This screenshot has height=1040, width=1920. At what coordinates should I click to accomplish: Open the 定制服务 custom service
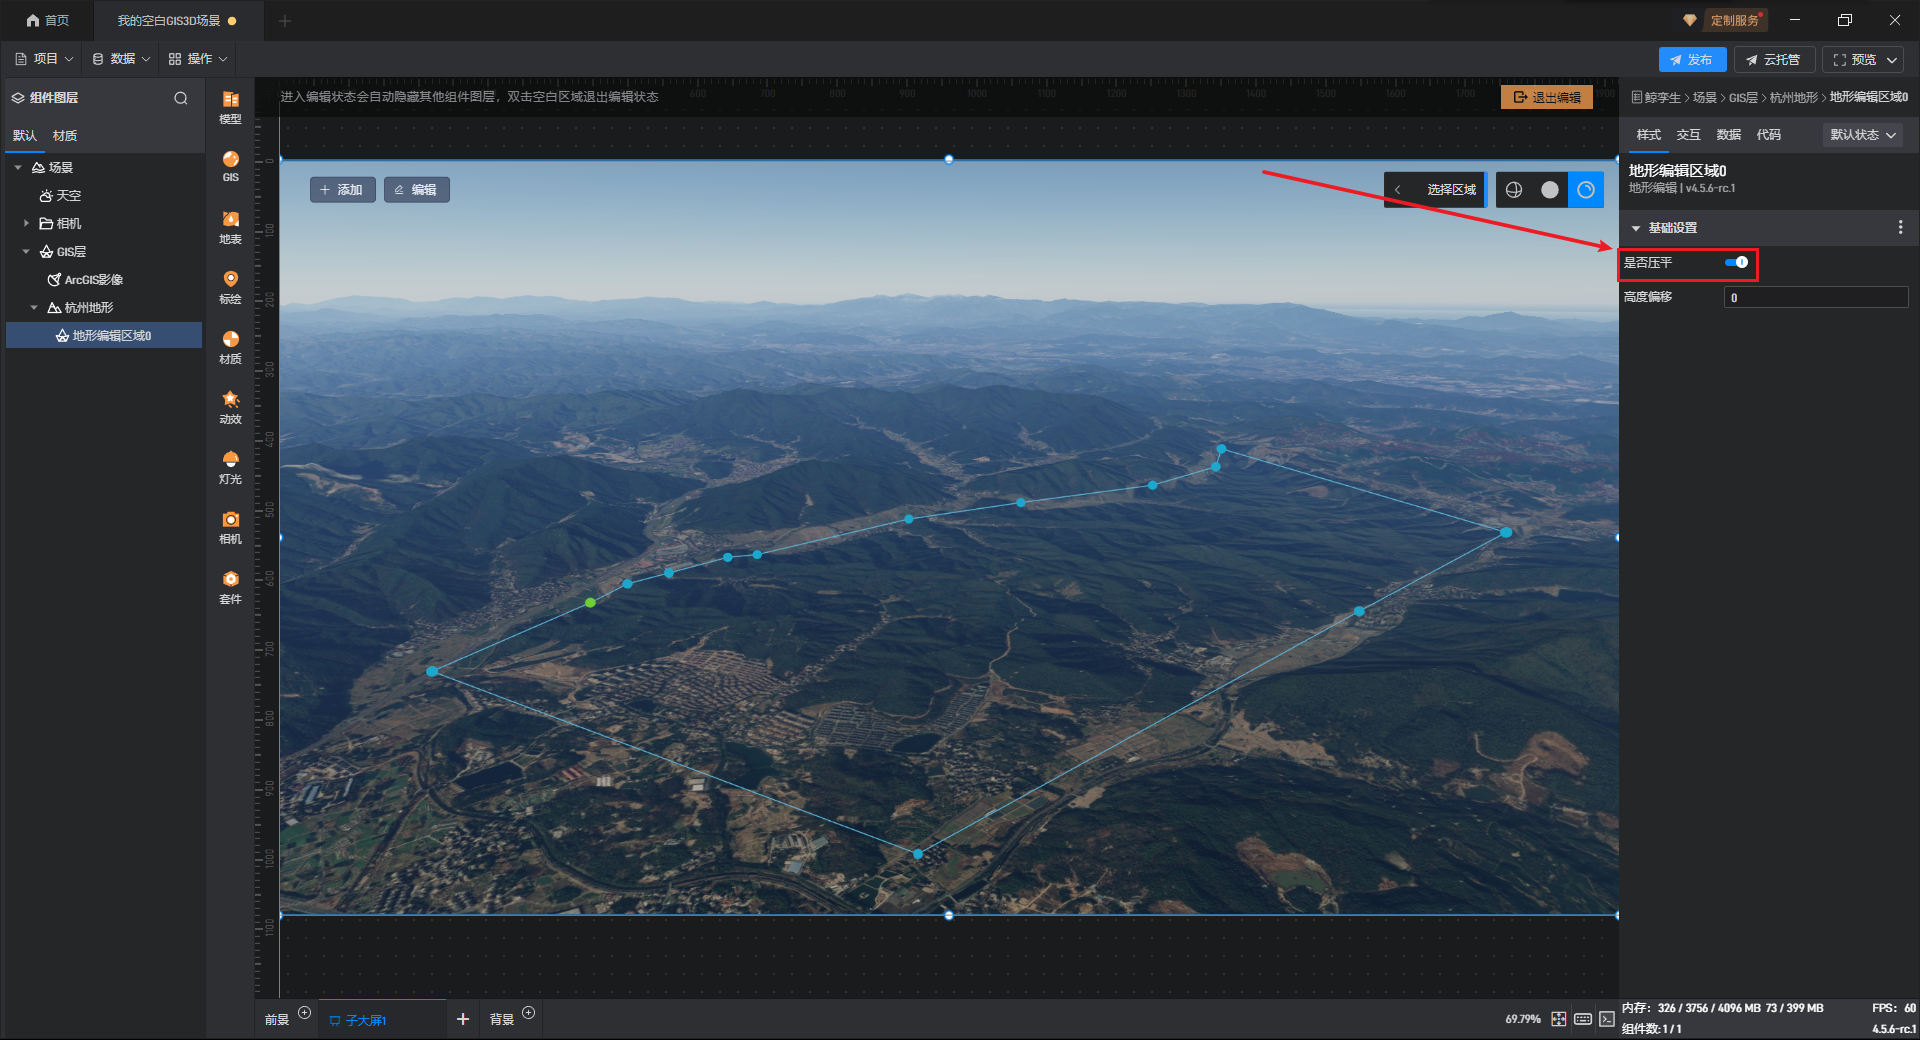pos(1725,20)
